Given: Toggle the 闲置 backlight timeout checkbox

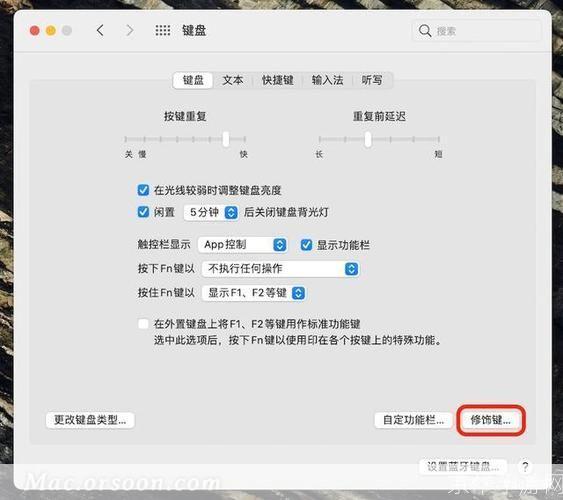Looking at the screenshot, I should click(143, 212).
